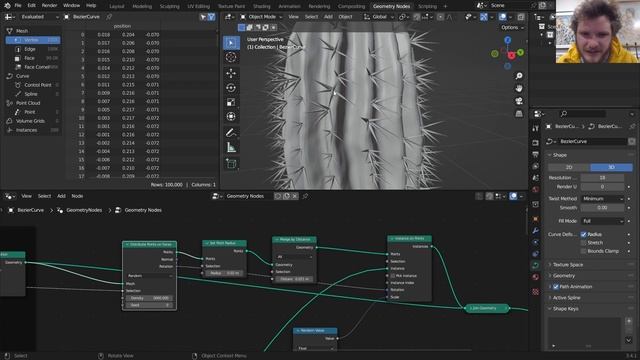Screen dimensions: 640x360
Task: Pin the spreadsheet BezierCurve object
Action: [x=109, y=17]
